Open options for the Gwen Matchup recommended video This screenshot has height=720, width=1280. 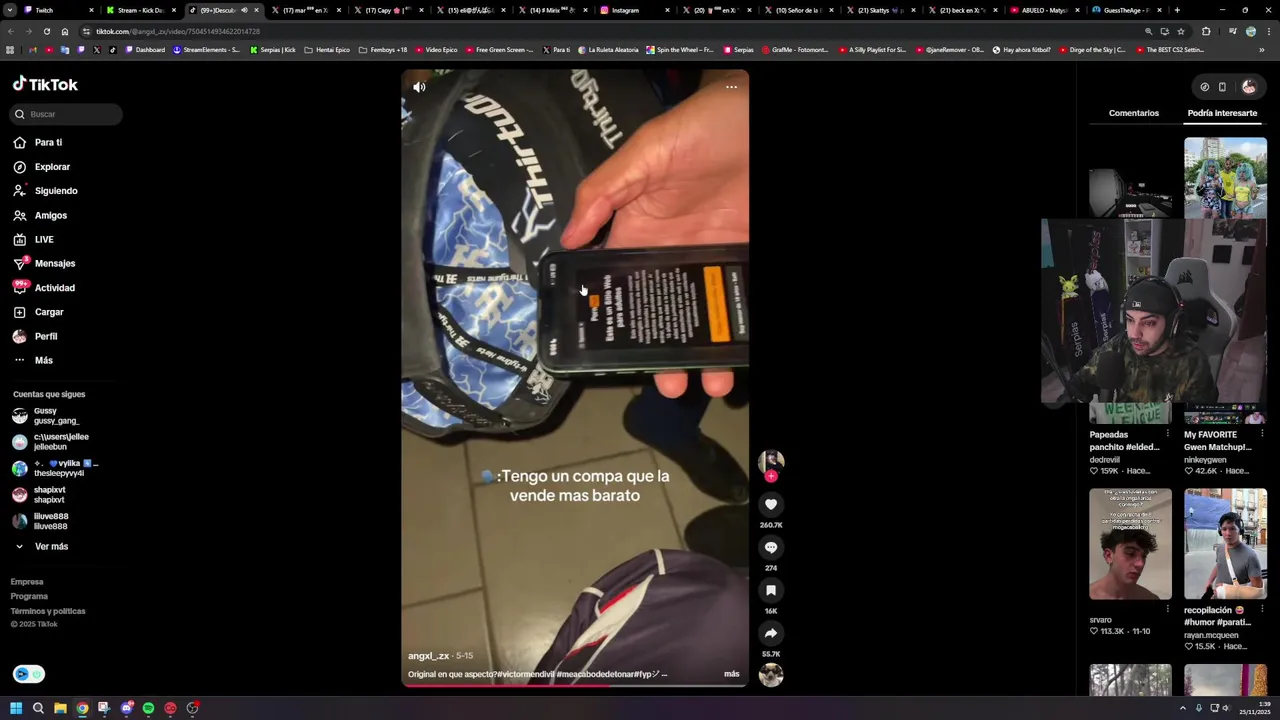(1262, 434)
